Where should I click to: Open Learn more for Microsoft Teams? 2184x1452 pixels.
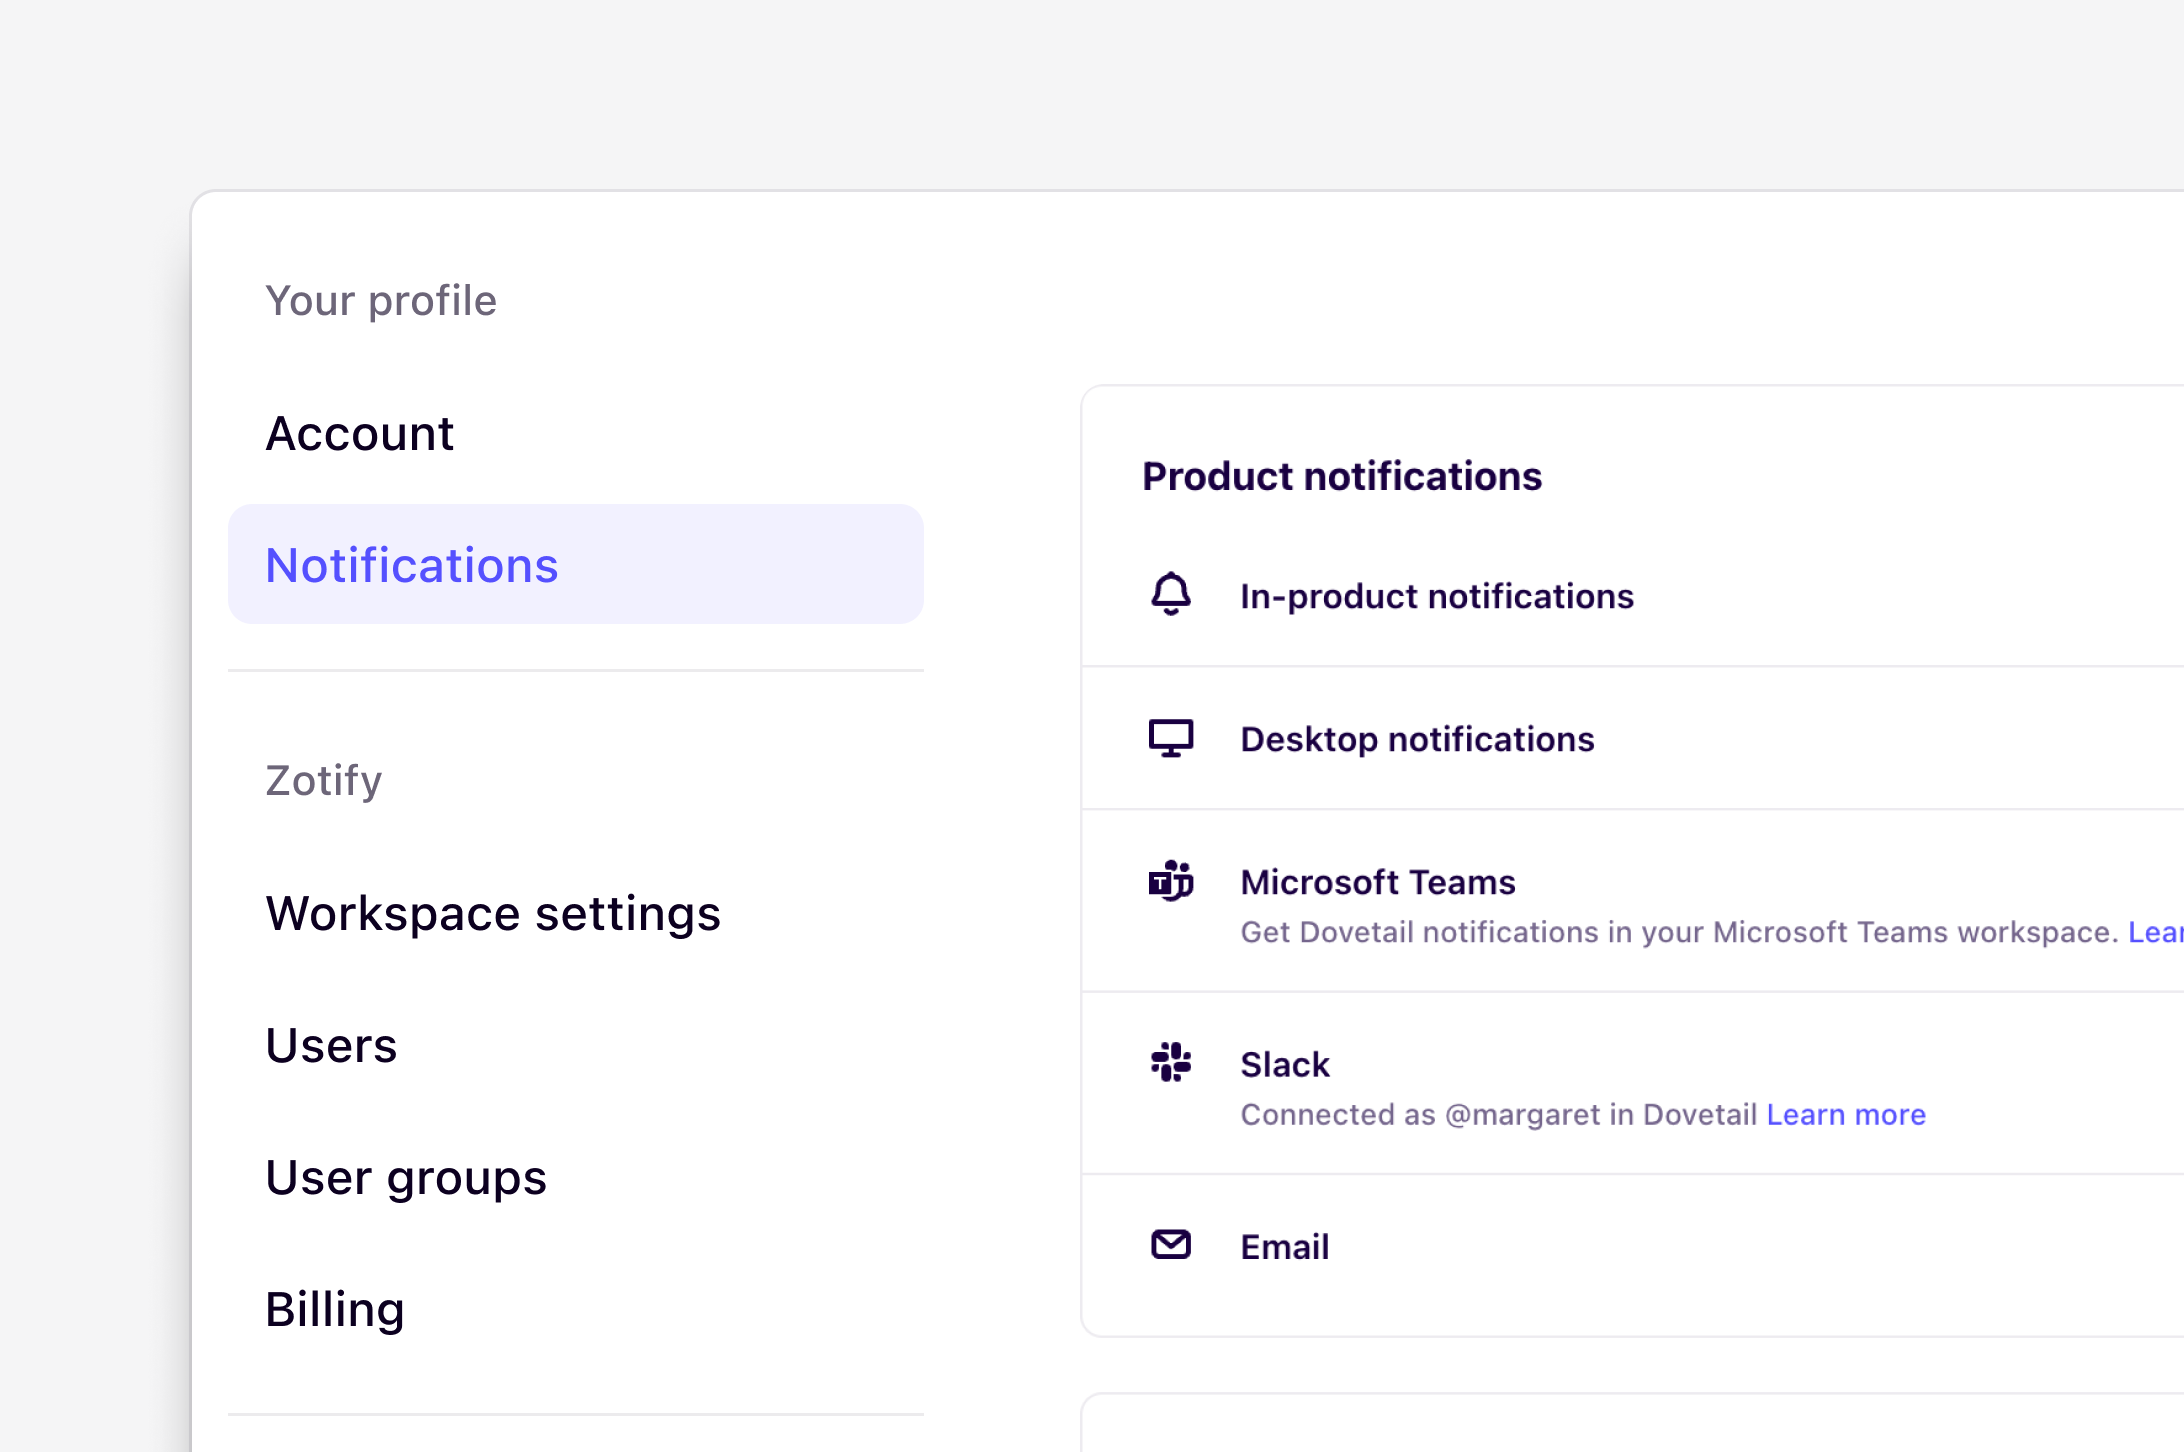(x=2160, y=931)
